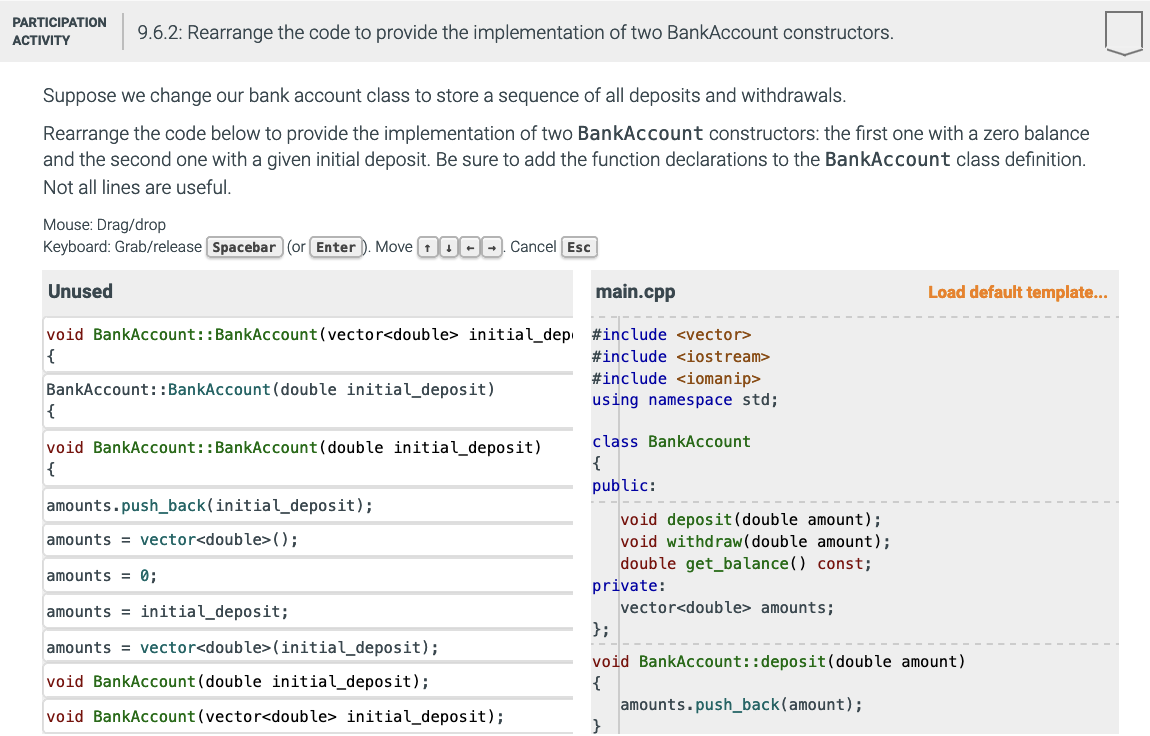Select the amounts = 0; code line

pos(308,576)
